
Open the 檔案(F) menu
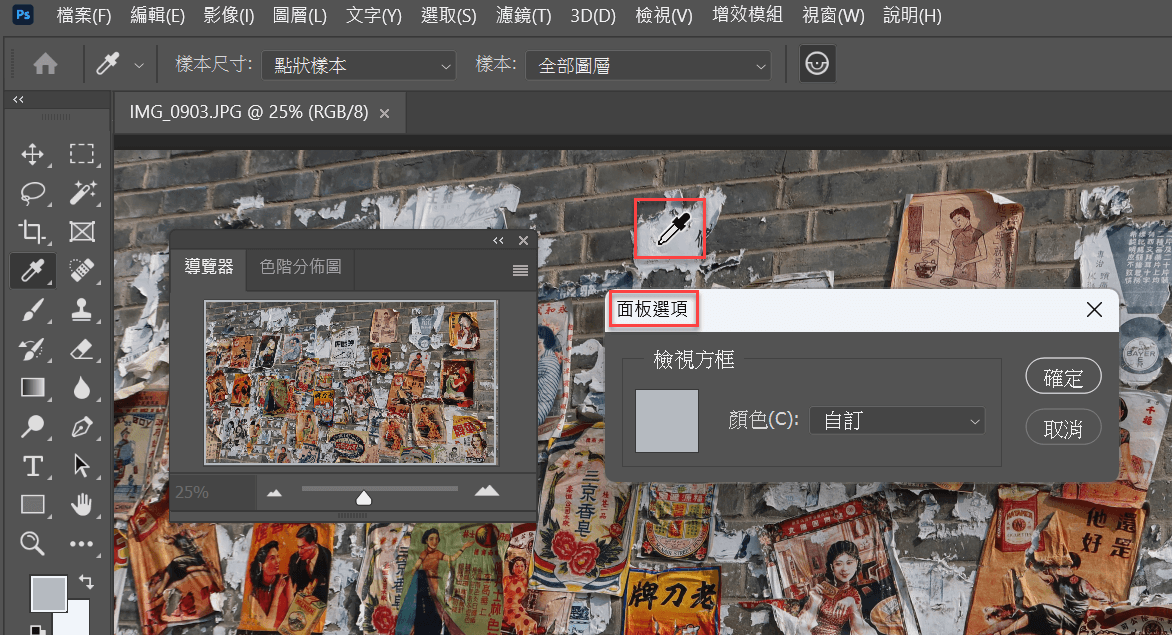(84, 15)
